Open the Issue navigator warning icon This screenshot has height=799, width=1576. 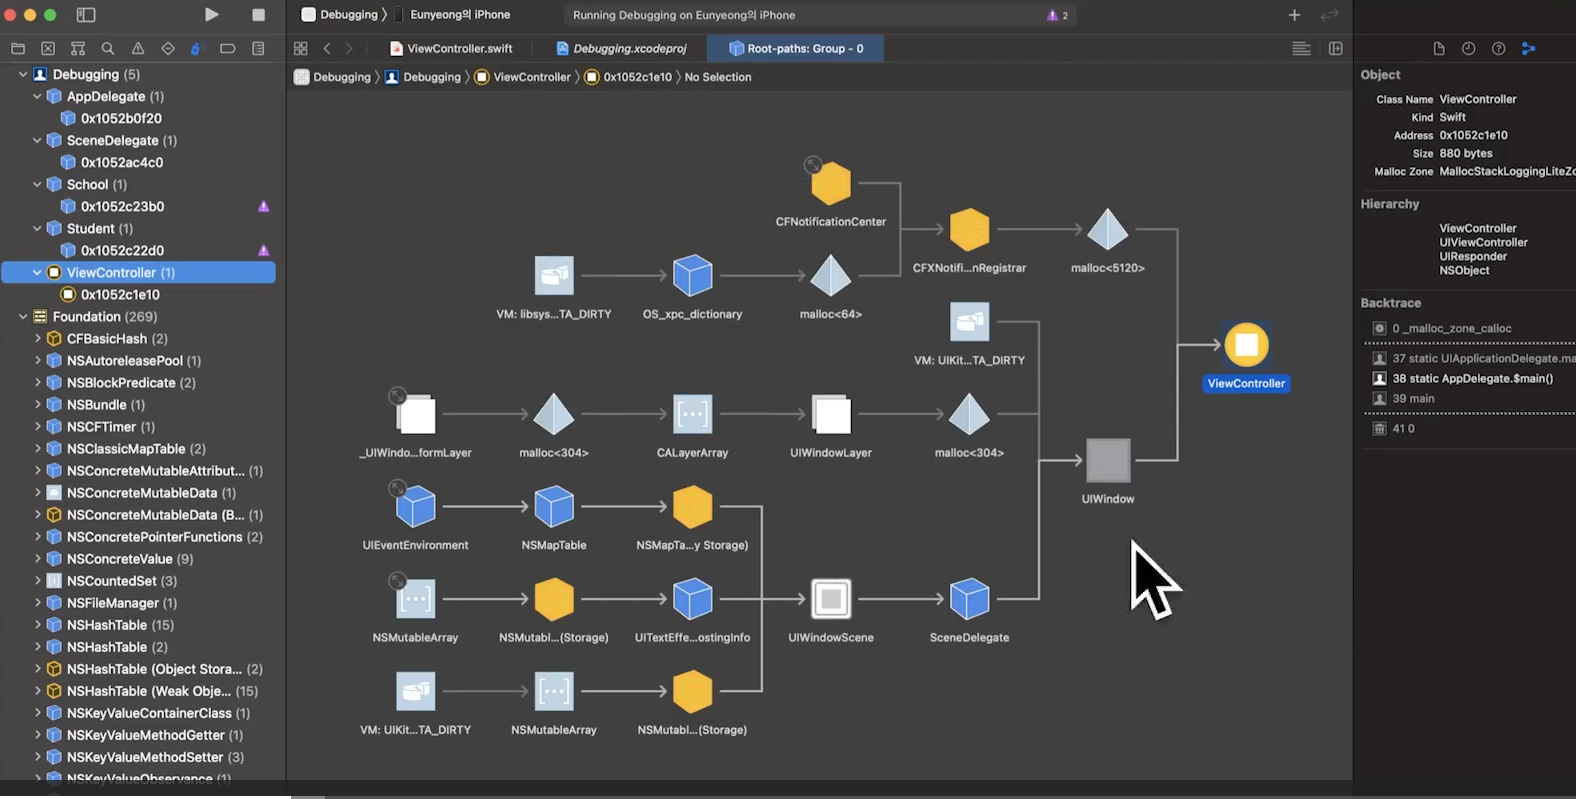tap(138, 48)
